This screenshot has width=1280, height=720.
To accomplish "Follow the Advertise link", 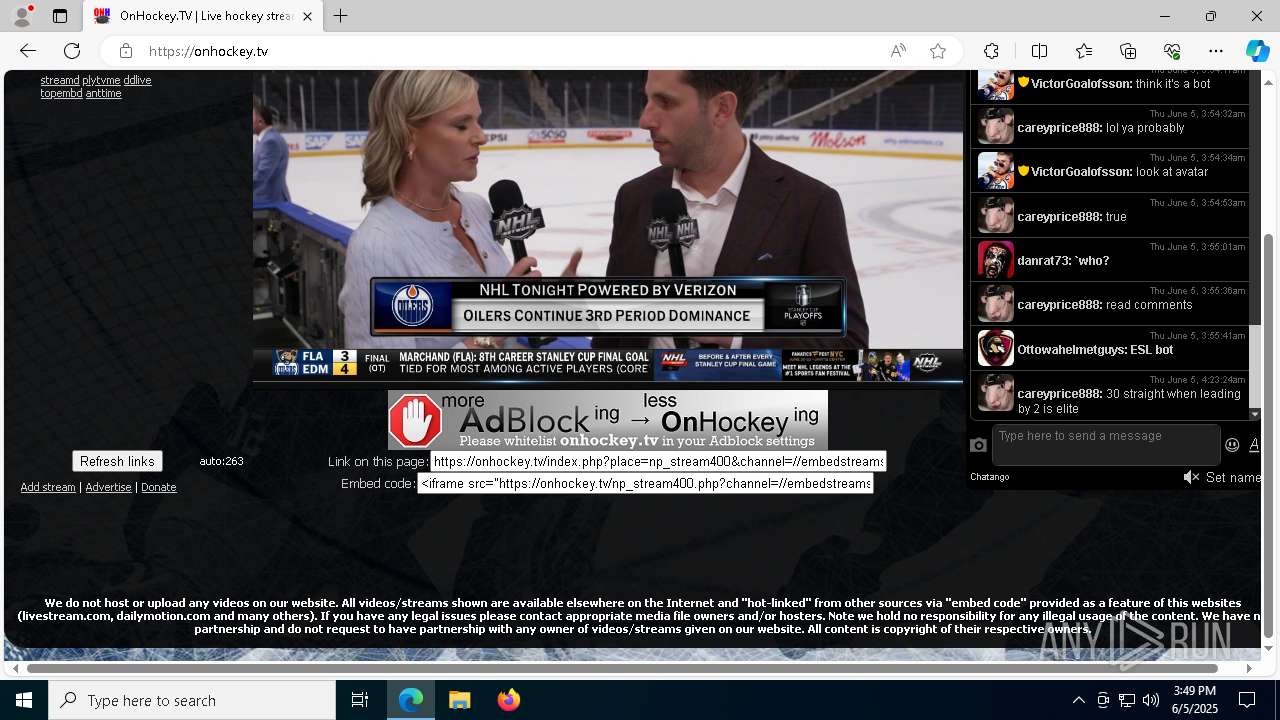I will click(108, 487).
